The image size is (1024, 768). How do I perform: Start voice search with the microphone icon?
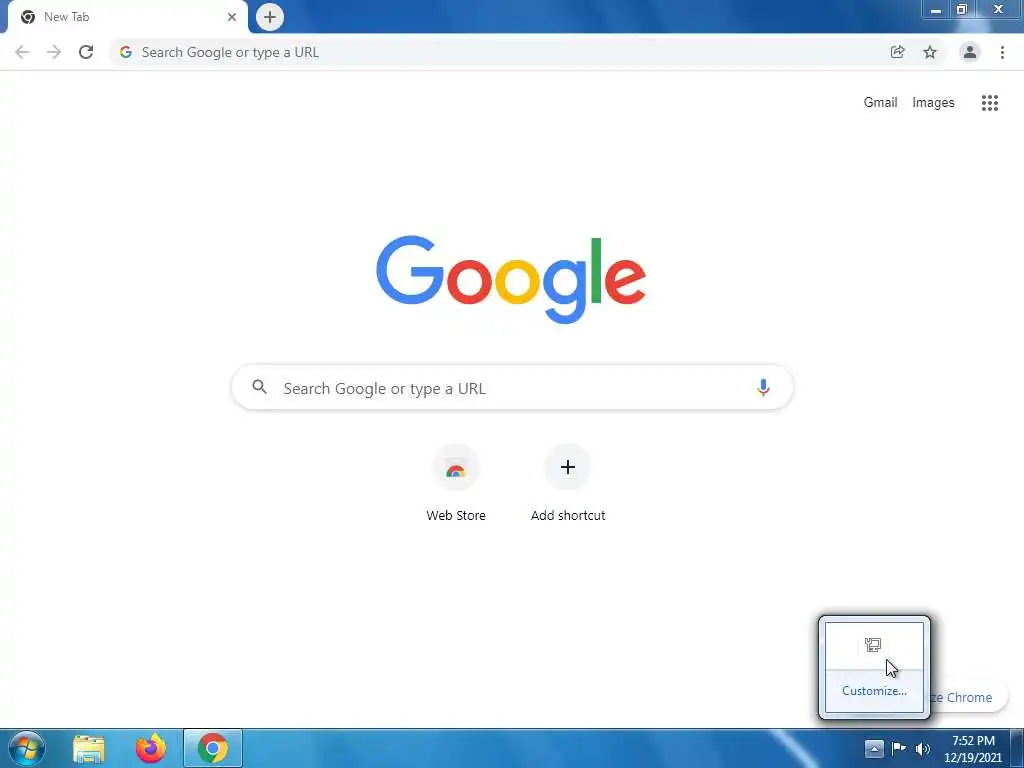coord(763,388)
